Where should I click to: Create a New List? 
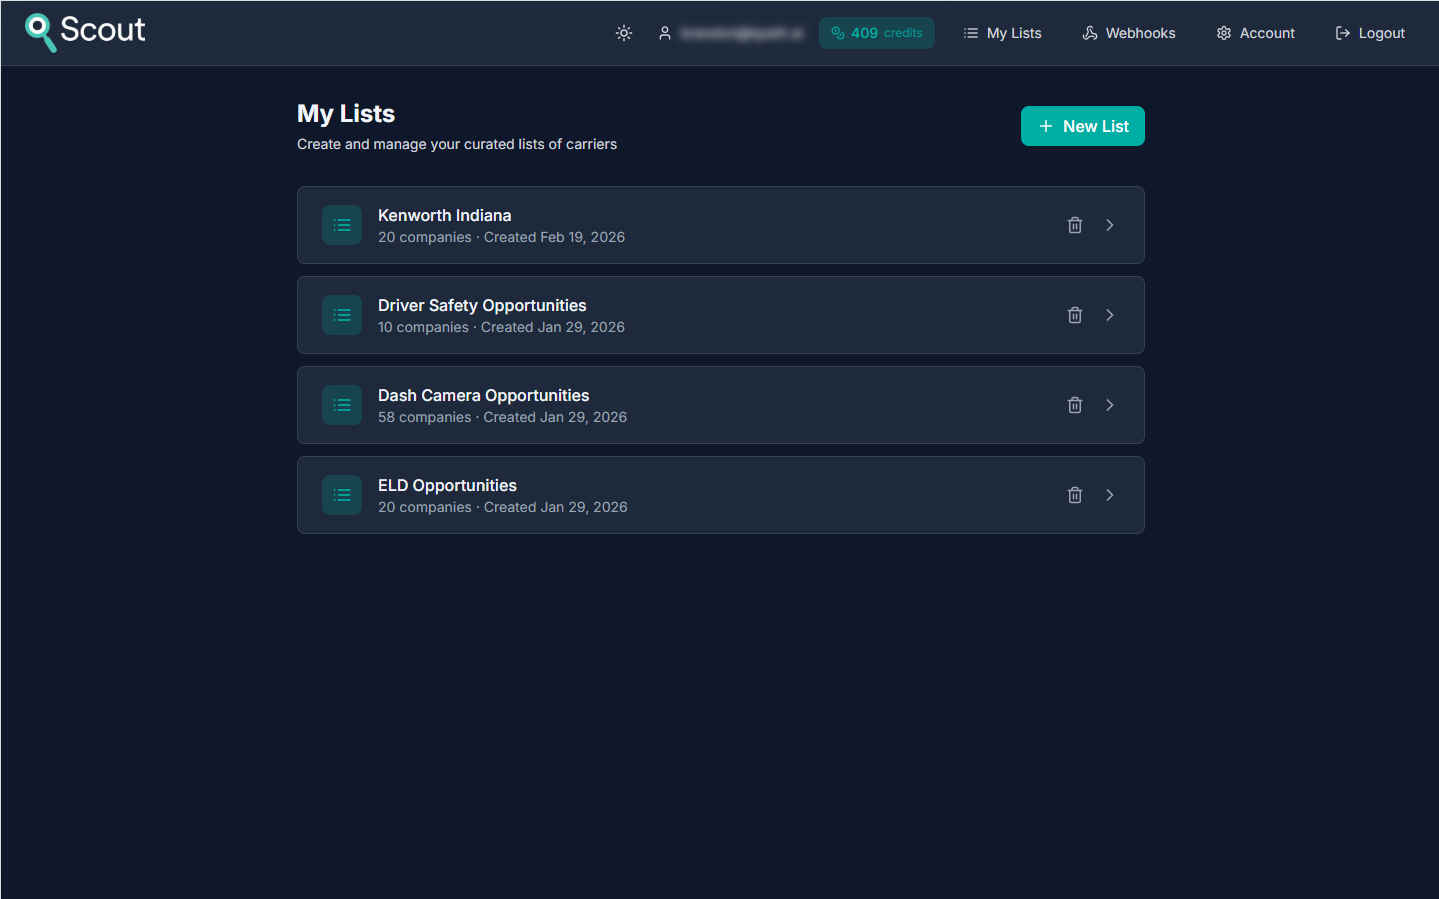[x=1082, y=126]
